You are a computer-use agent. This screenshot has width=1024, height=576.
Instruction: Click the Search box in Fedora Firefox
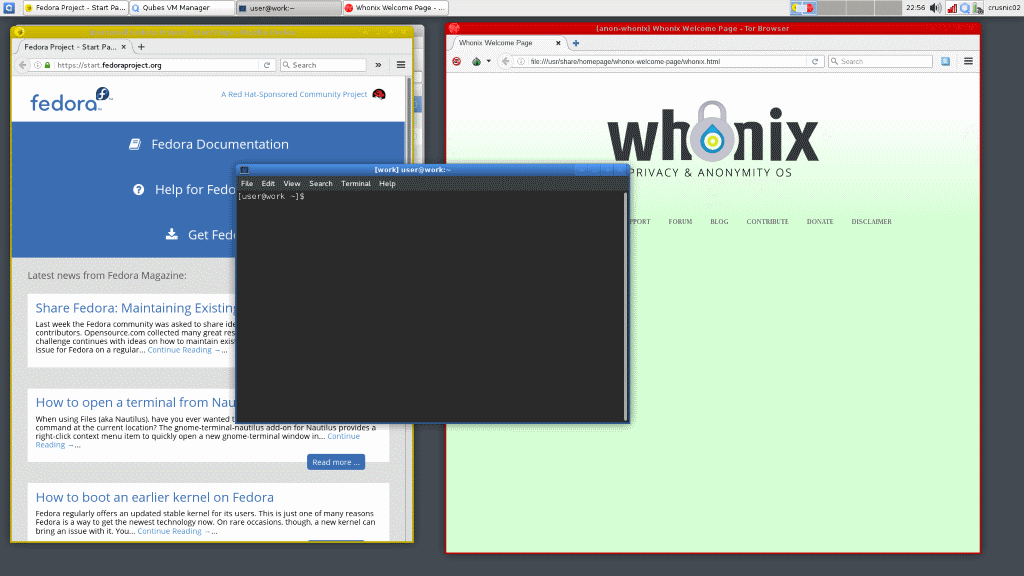pos(323,65)
